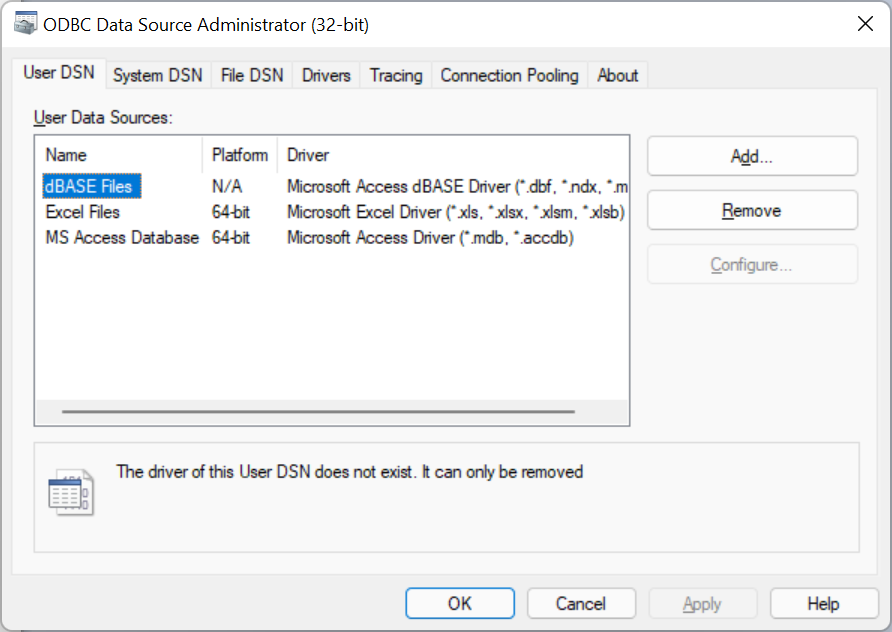Viewport: 892px width, 632px height.
Task: Close the ODBC Administrator window
Action: coord(865,24)
